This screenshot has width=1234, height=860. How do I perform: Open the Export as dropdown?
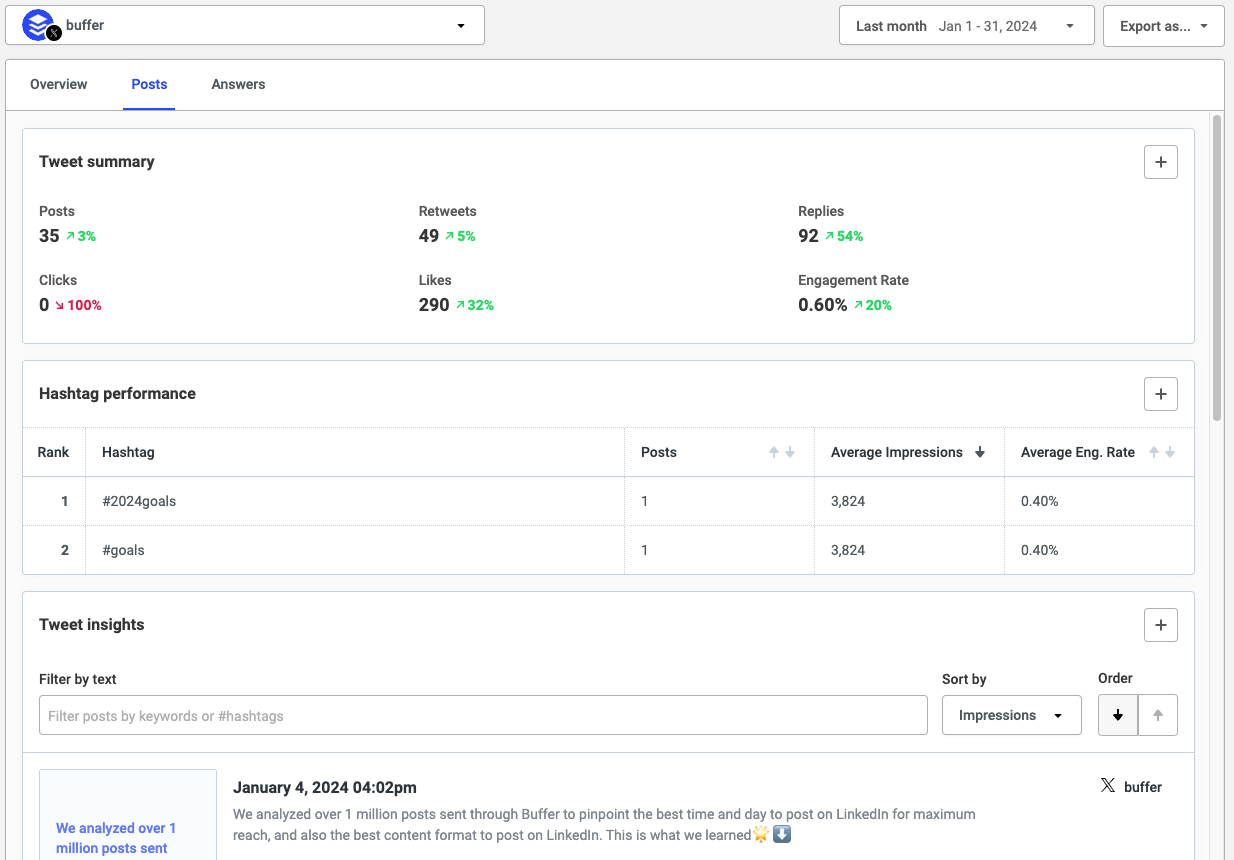coord(1163,26)
